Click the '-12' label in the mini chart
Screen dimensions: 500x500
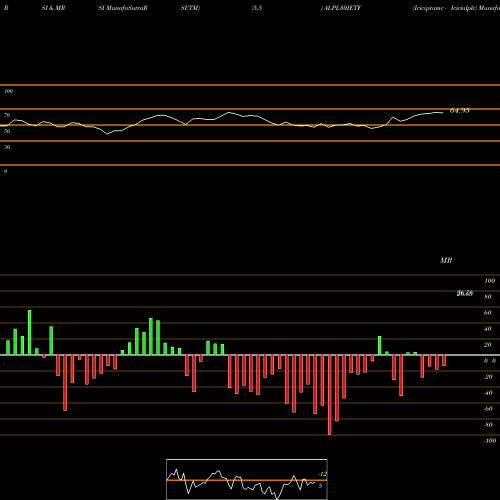322,474
